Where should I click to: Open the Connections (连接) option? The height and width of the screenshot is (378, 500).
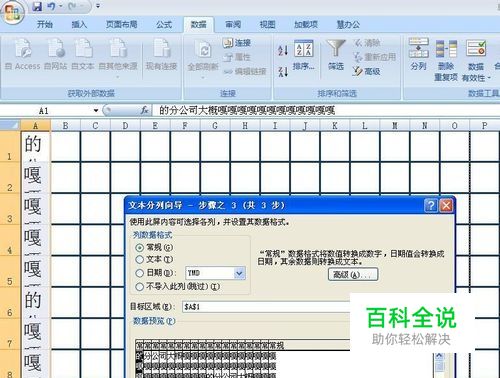(237, 43)
